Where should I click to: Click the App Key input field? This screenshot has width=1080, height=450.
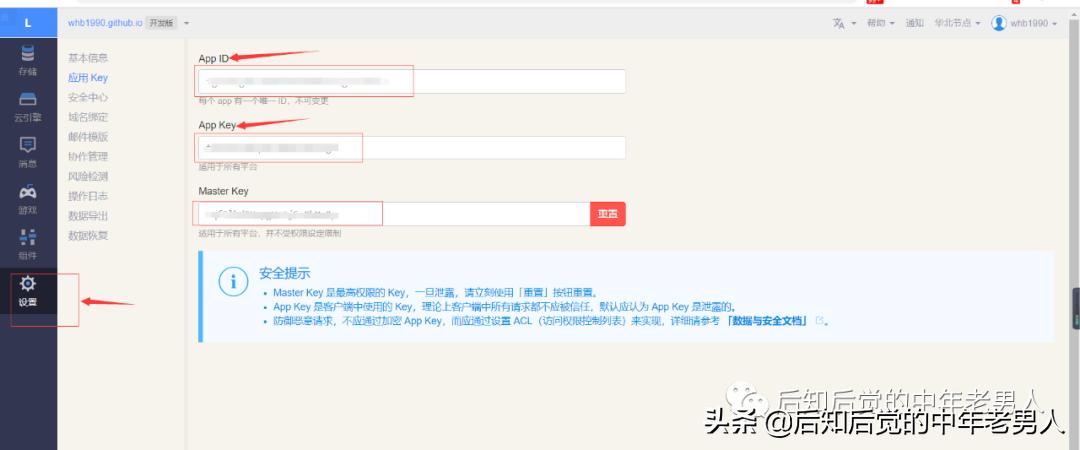412,148
